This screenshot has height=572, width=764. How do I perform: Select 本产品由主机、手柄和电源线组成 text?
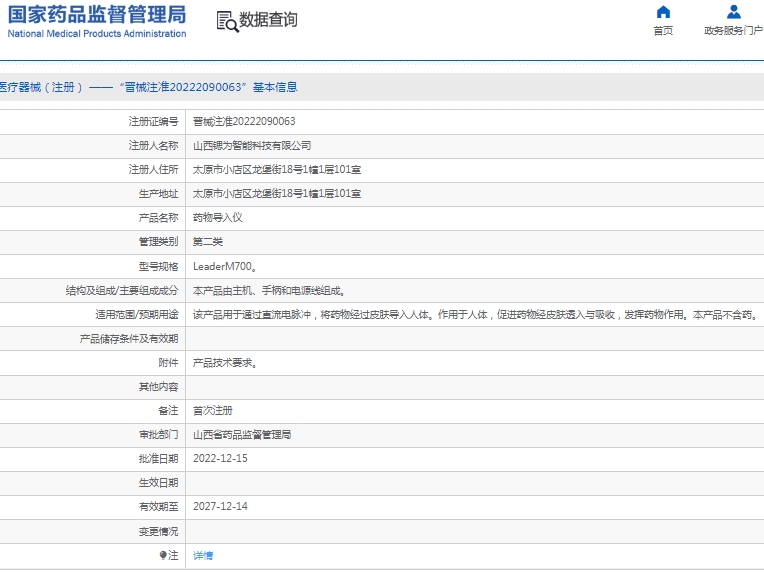point(269,291)
